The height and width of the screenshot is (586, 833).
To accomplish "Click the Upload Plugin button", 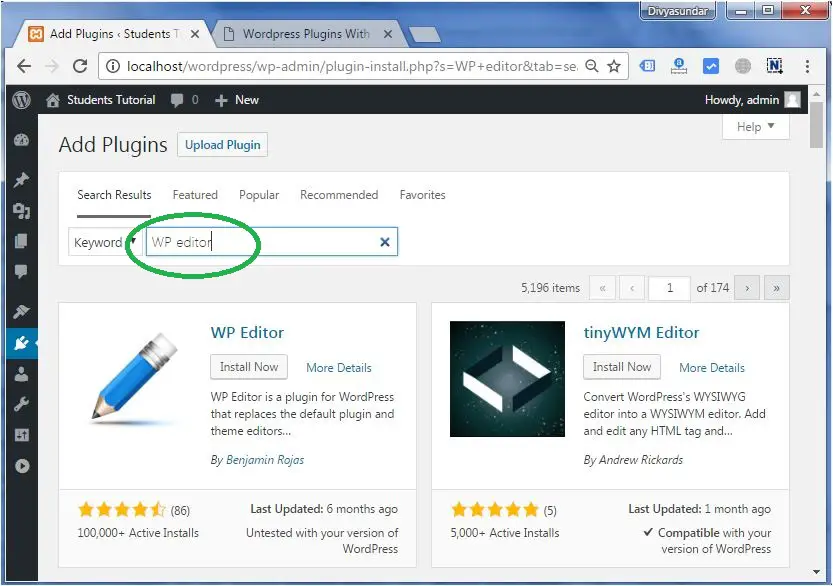I will 222,145.
